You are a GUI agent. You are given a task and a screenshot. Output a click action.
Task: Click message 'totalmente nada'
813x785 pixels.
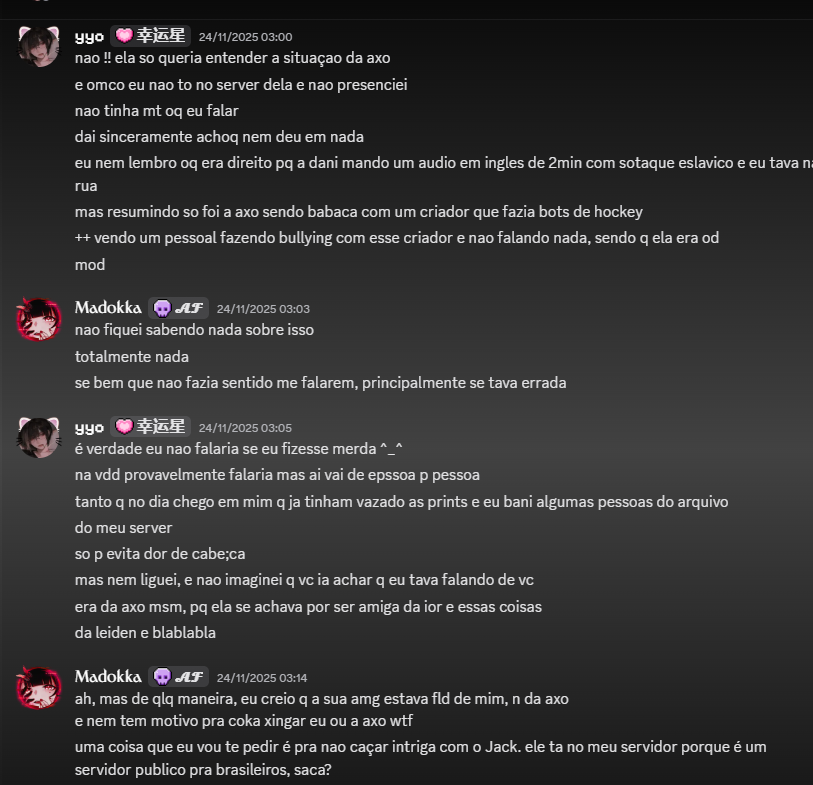pos(132,357)
